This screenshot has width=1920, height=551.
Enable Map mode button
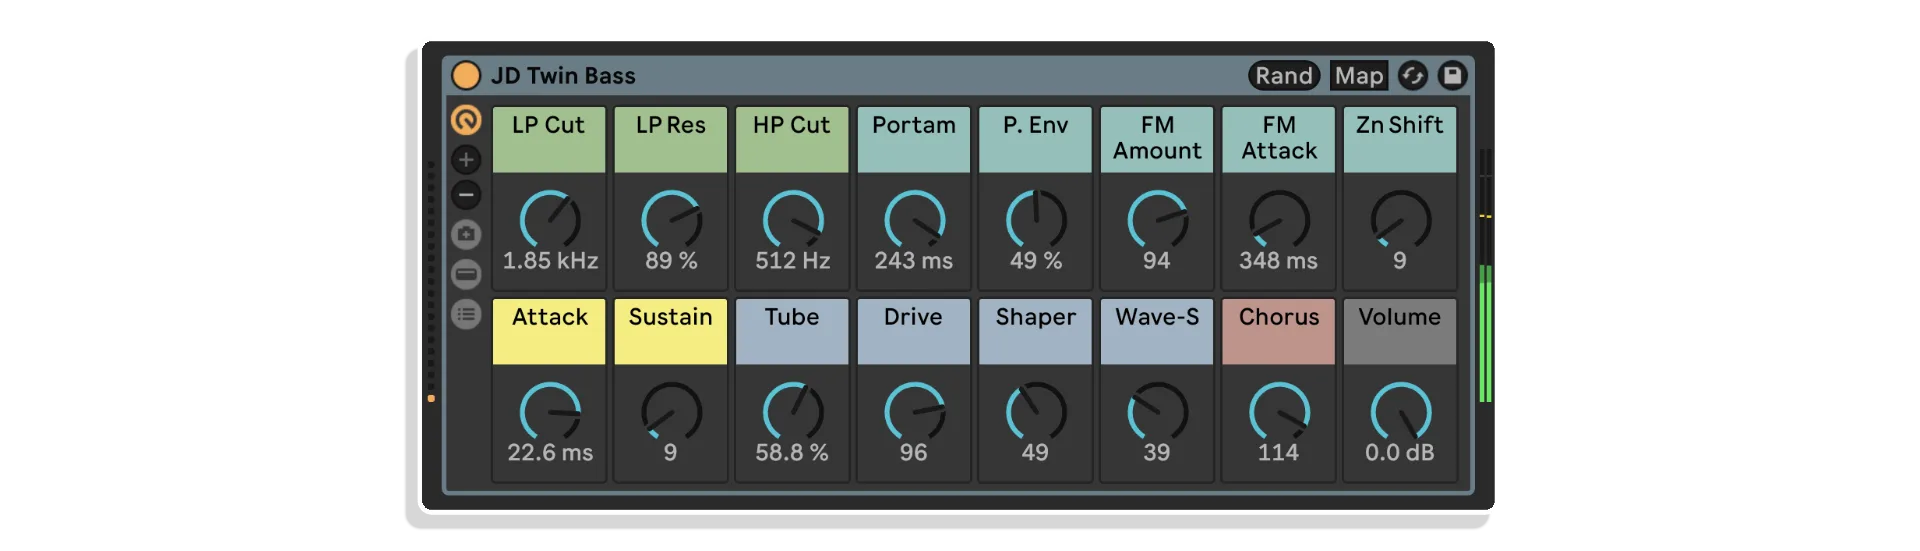[1359, 76]
